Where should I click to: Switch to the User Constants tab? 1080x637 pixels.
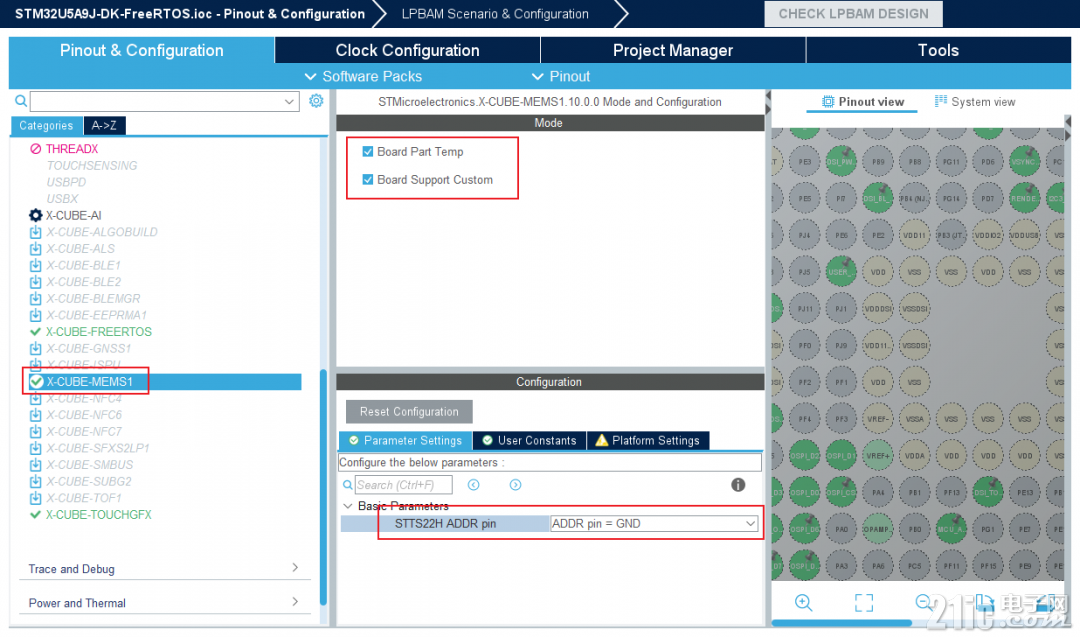pyautogui.click(x=529, y=441)
